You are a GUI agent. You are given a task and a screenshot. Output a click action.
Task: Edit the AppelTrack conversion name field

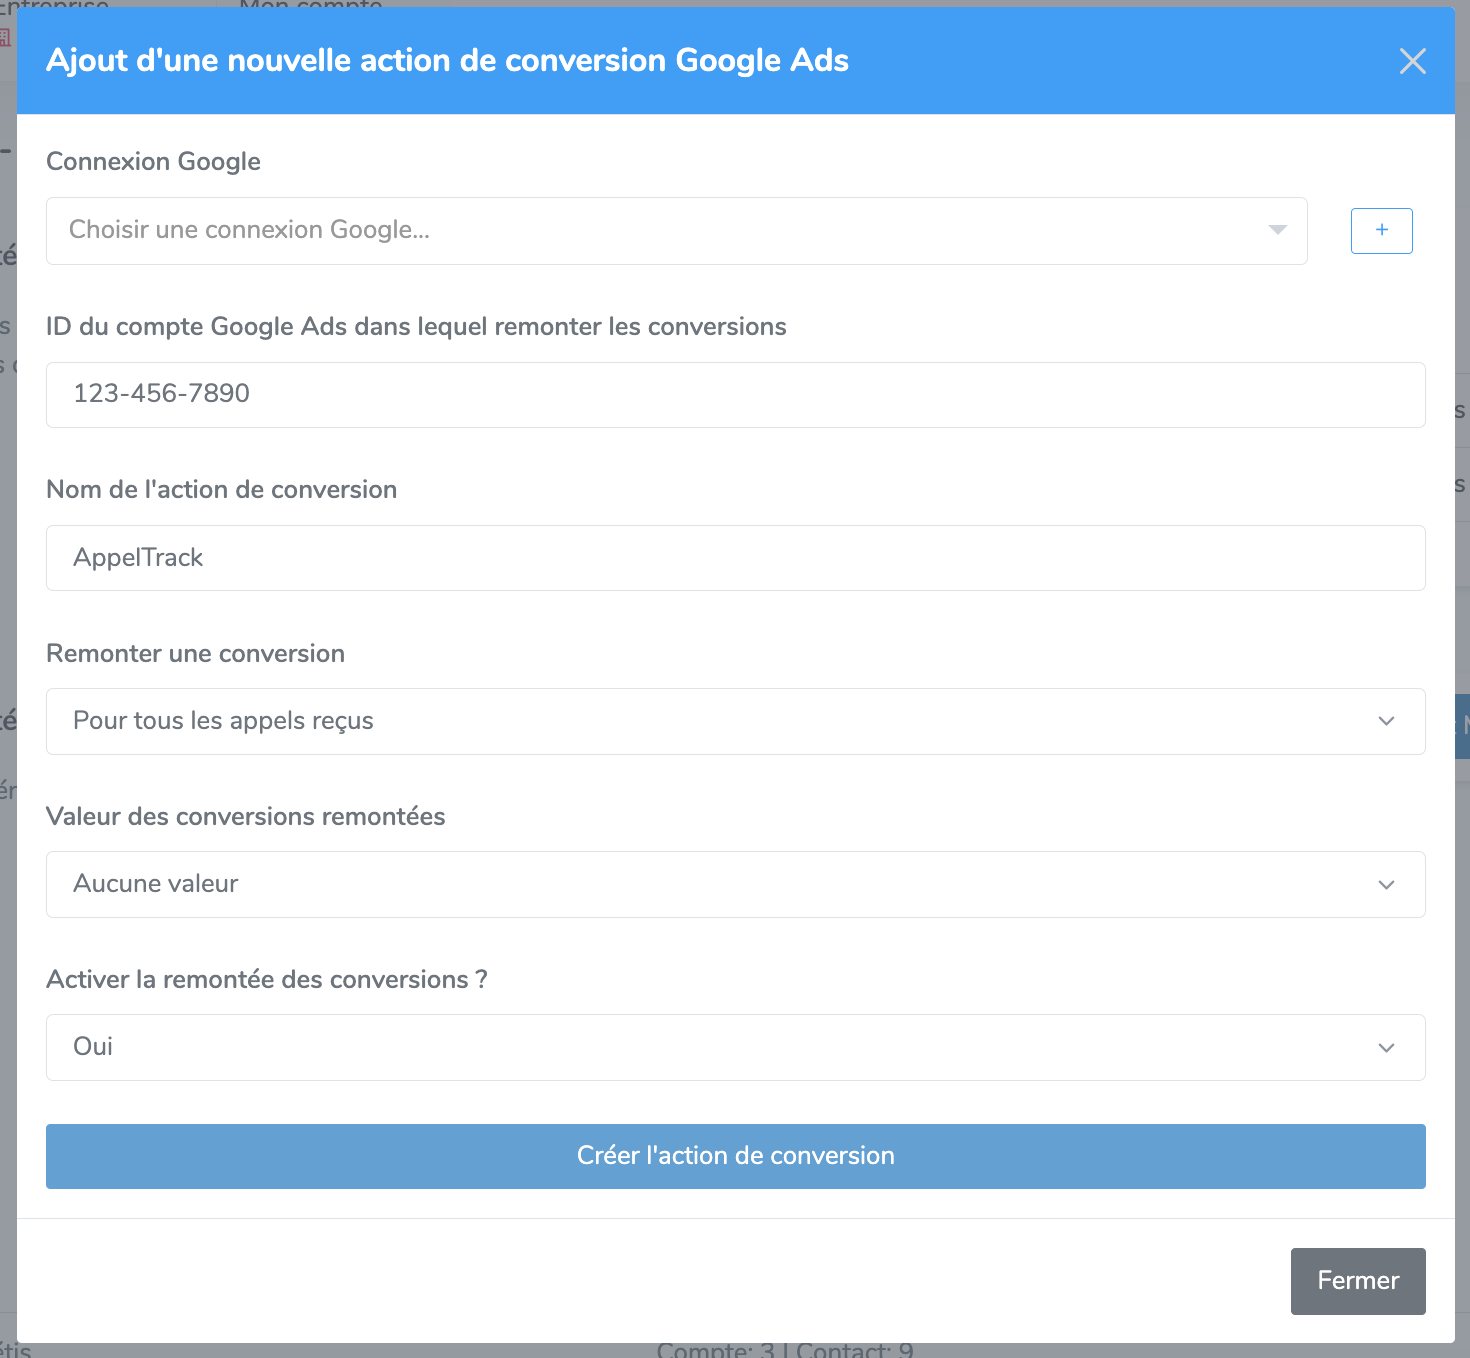(x=736, y=558)
